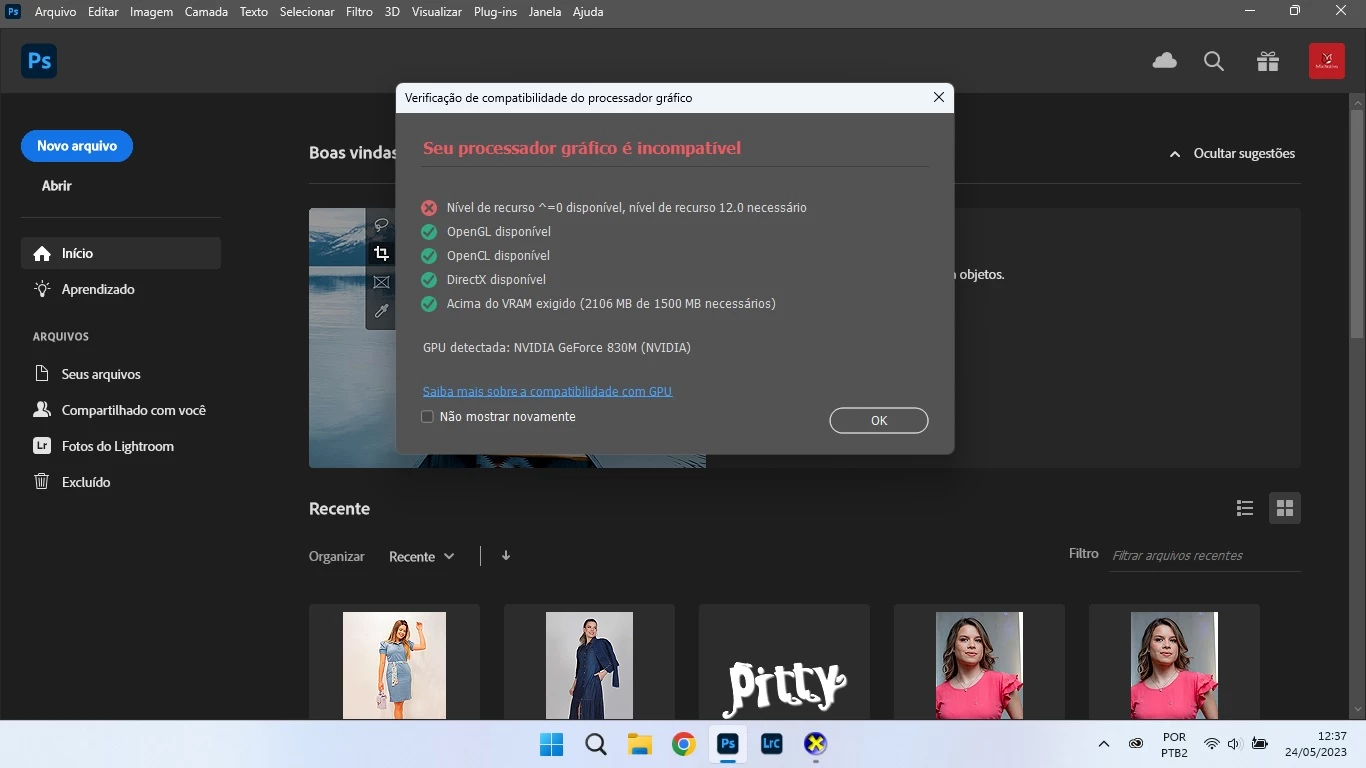Open the volume tray icon
The width and height of the screenshot is (1366, 768).
[x=1234, y=744]
